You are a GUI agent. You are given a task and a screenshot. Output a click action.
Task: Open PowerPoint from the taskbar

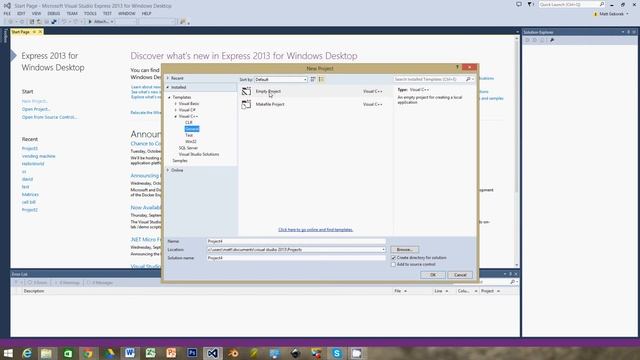coord(171,353)
